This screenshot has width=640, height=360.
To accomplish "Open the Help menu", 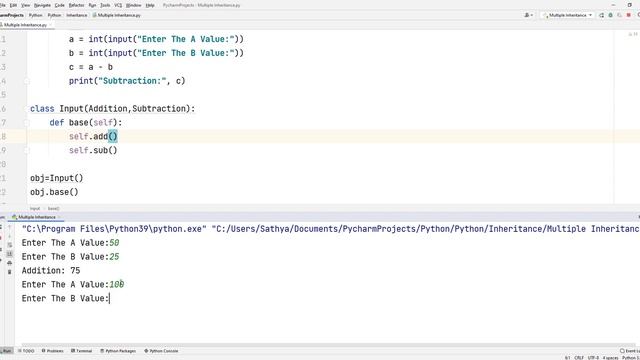I will (x=150, y=5).
